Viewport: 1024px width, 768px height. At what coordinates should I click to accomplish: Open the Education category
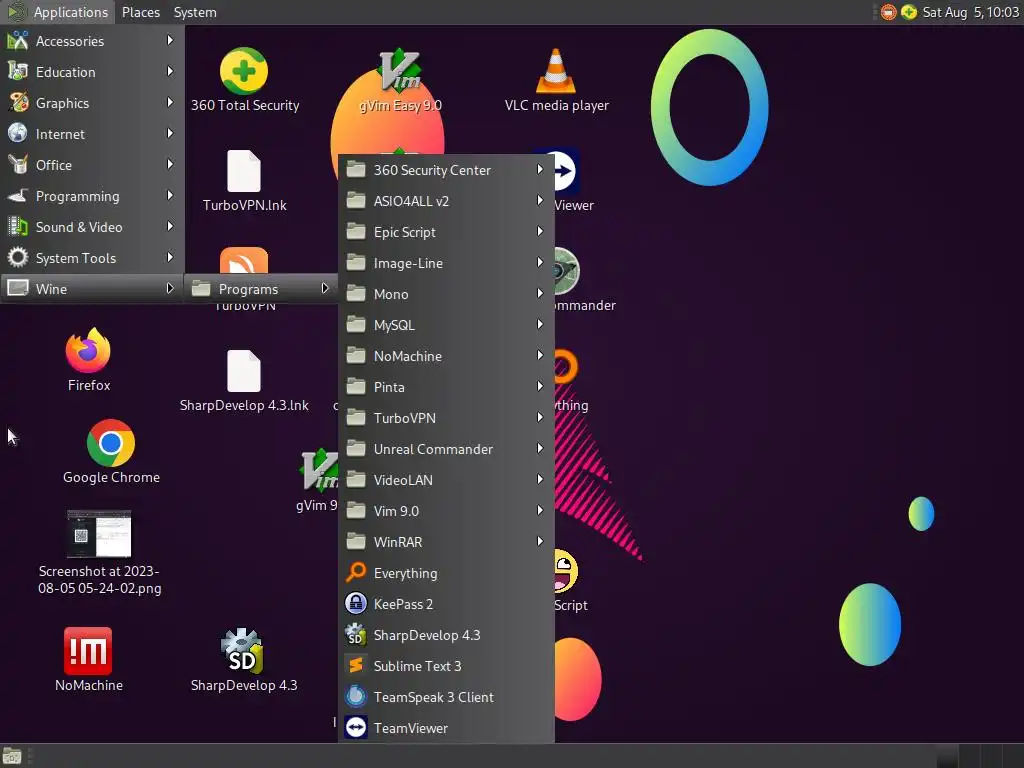click(x=92, y=72)
